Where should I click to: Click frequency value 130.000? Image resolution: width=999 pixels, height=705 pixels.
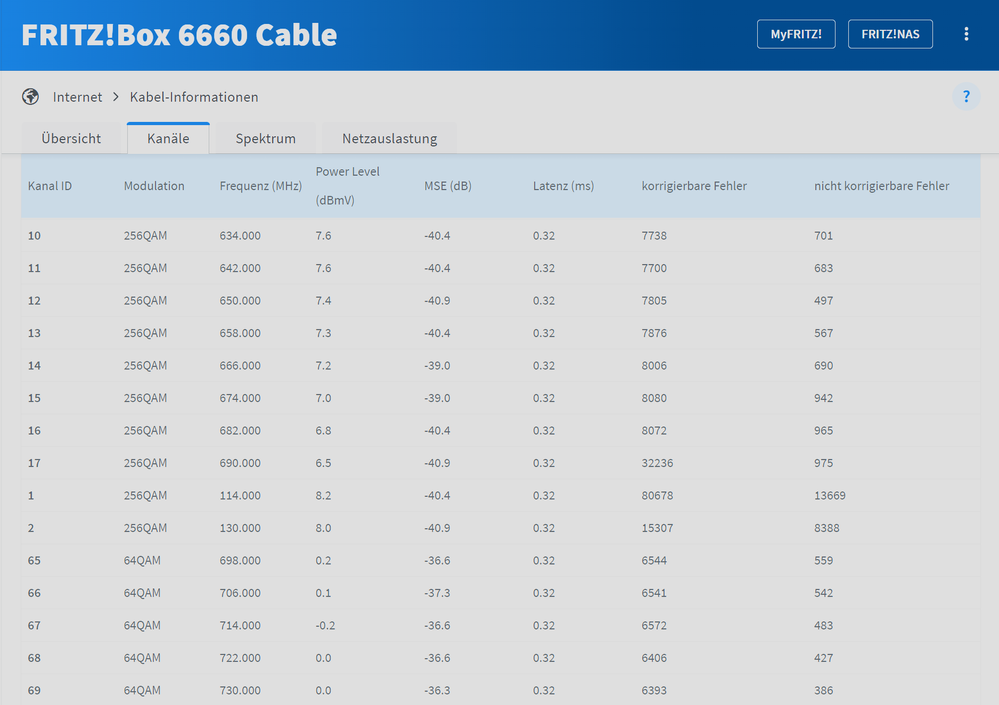(x=240, y=528)
